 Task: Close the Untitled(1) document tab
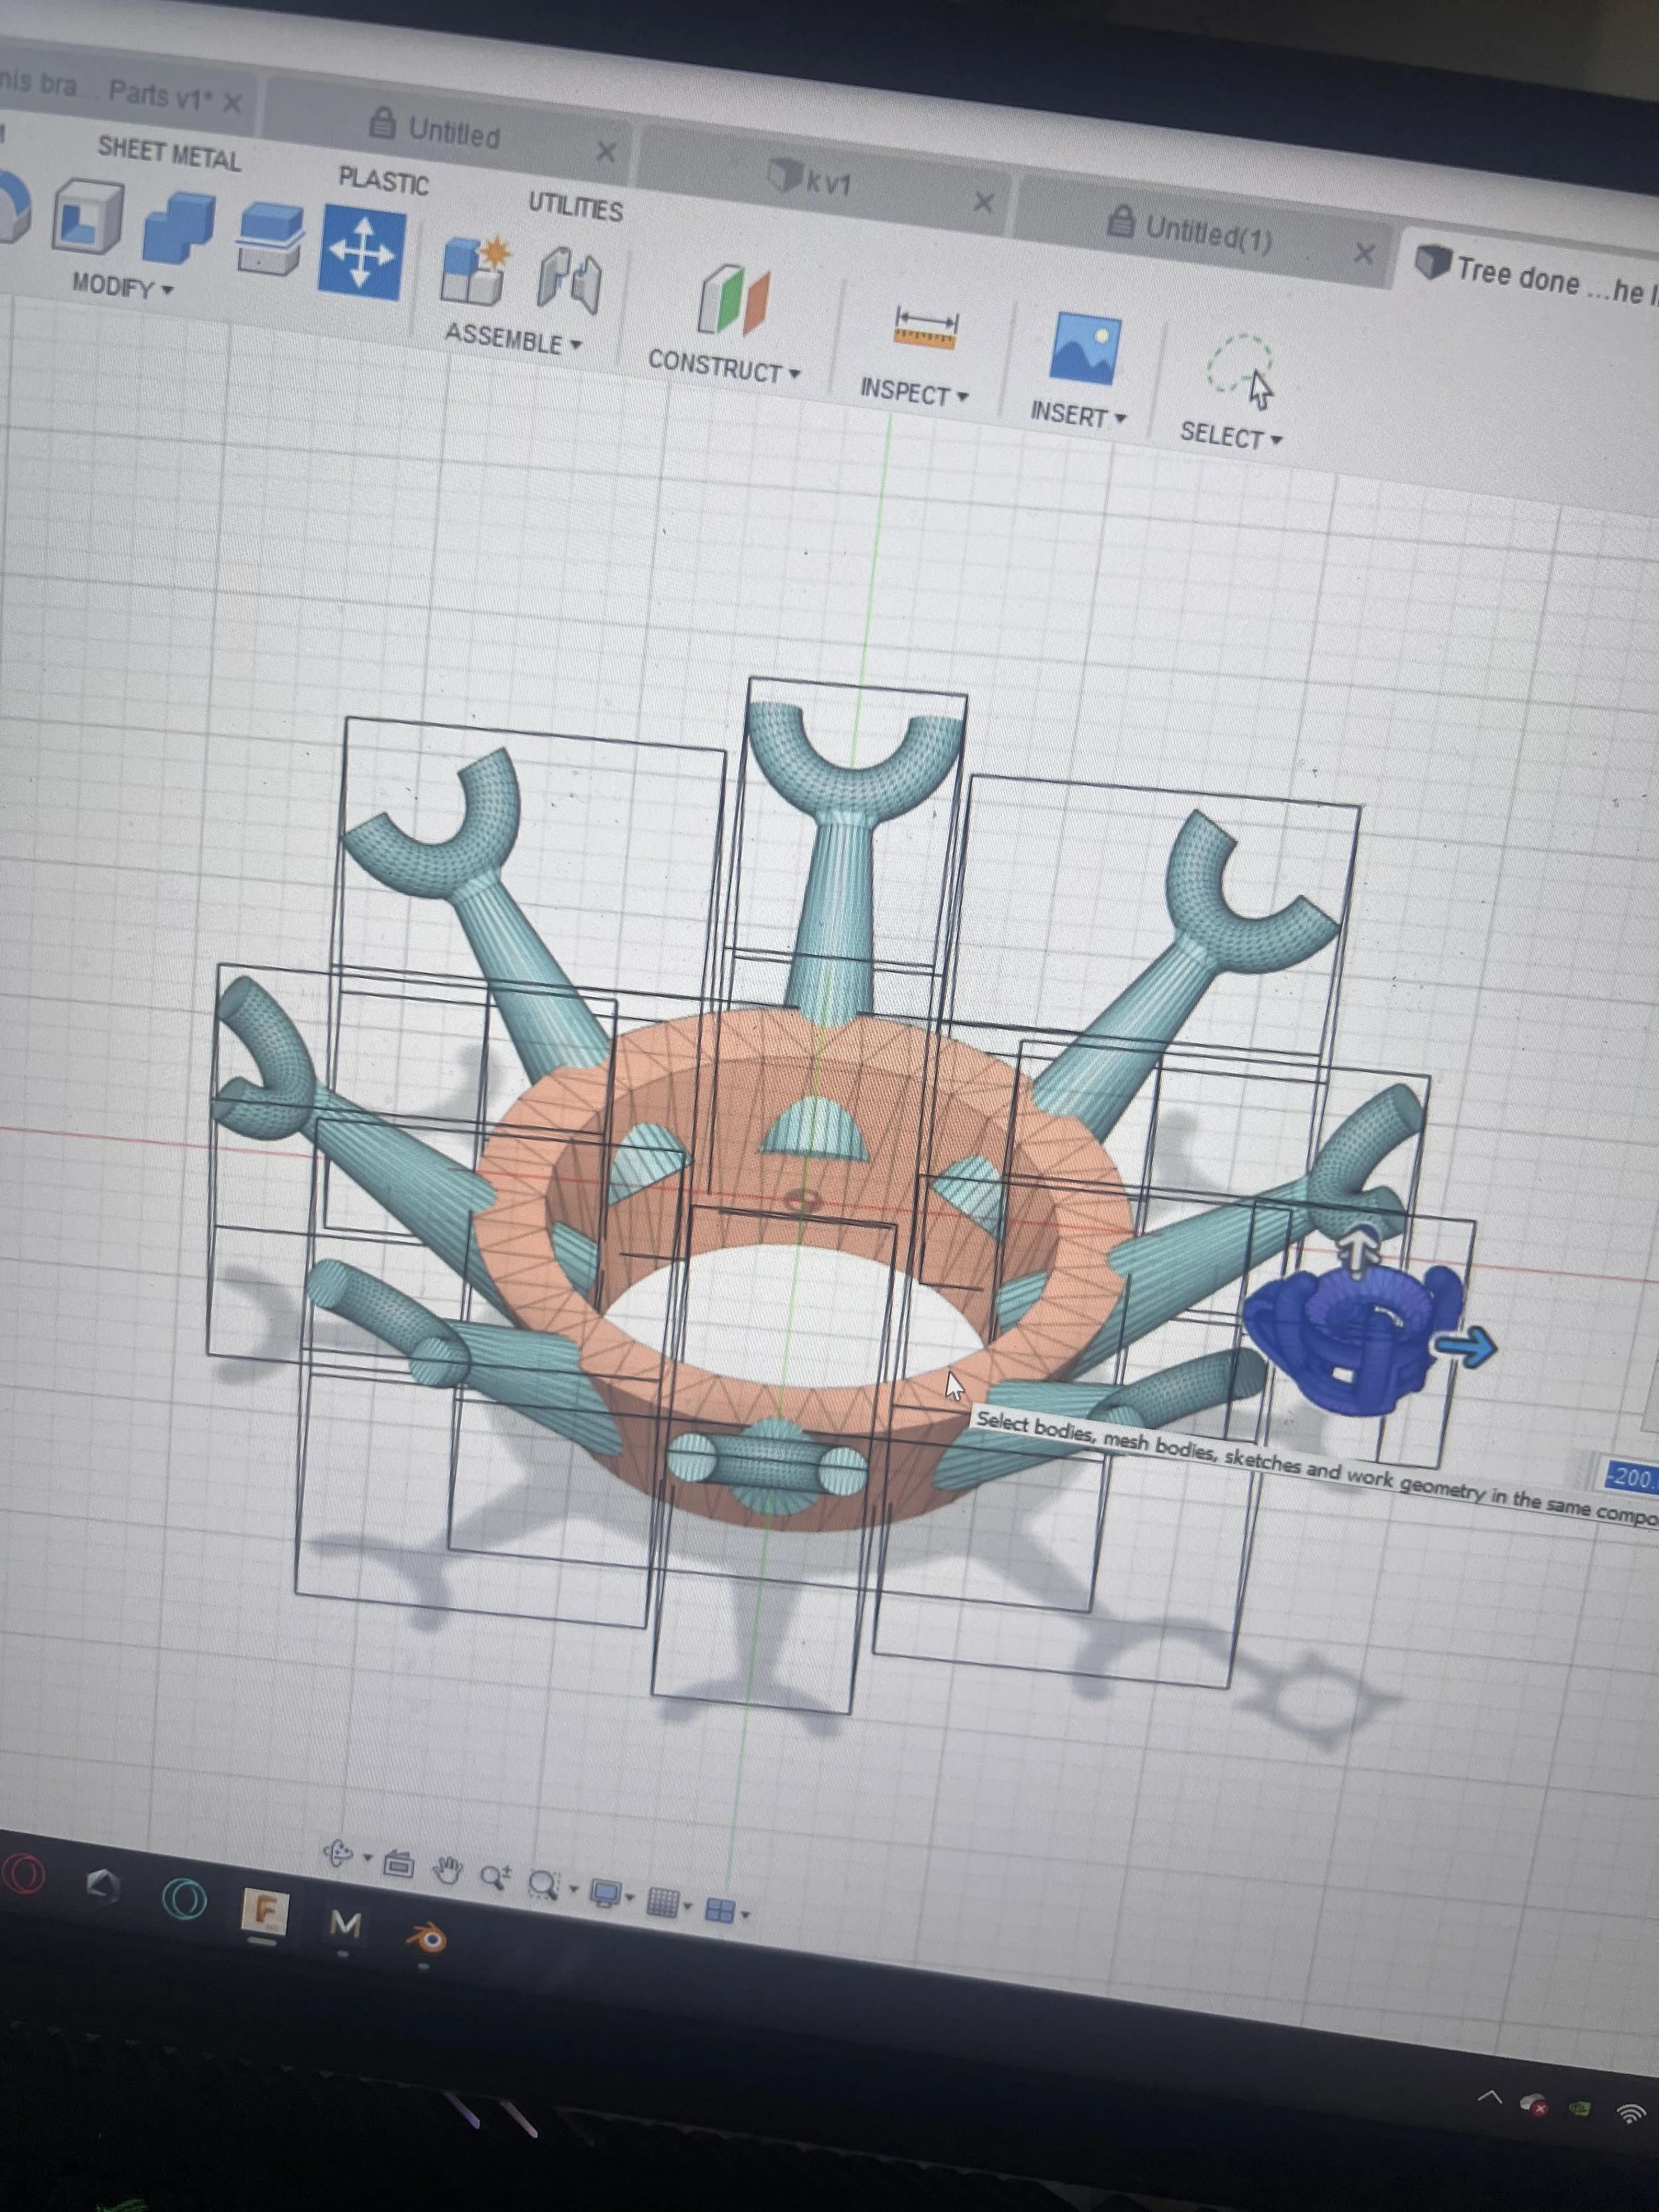(1364, 253)
